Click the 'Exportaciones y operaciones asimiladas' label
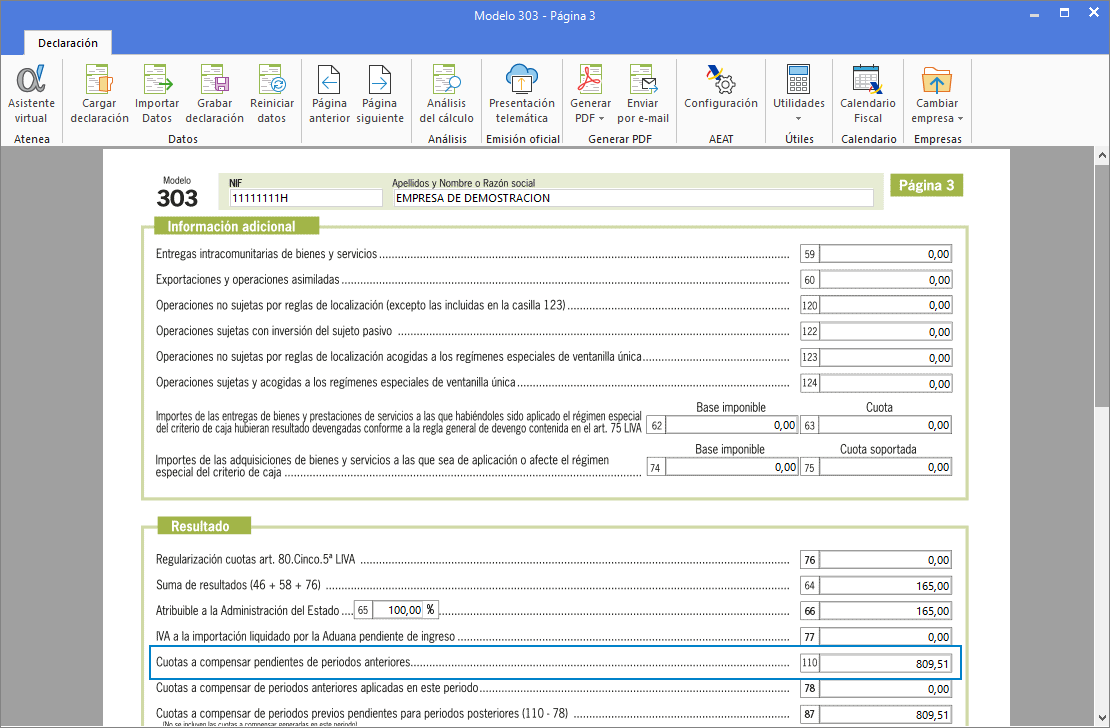This screenshot has width=1110, height=728. pos(248,280)
